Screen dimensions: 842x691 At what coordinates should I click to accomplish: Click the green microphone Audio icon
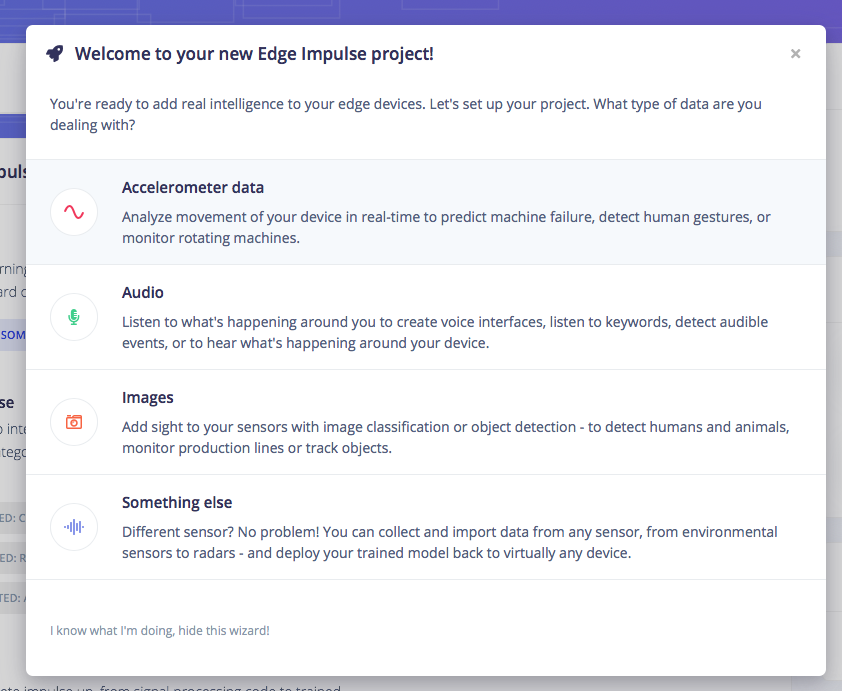74,317
